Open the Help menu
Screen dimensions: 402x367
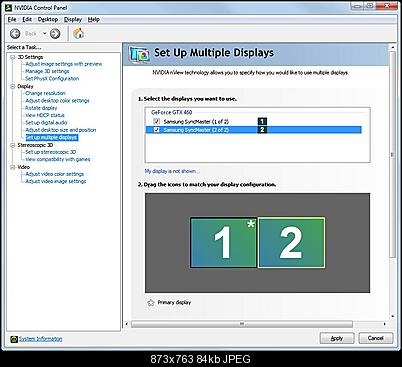pyautogui.click(x=94, y=19)
